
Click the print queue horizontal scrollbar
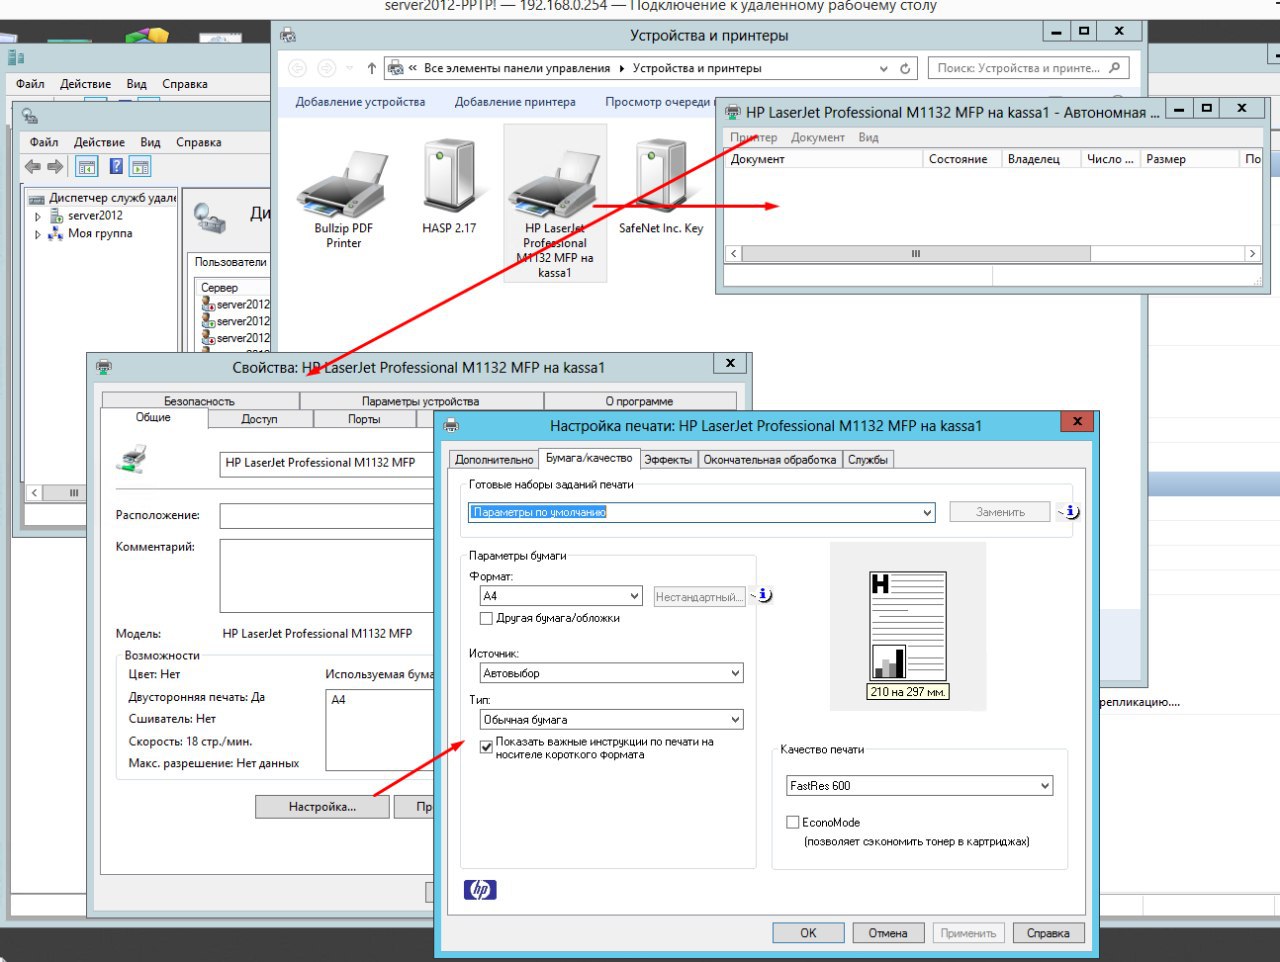pos(992,254)
